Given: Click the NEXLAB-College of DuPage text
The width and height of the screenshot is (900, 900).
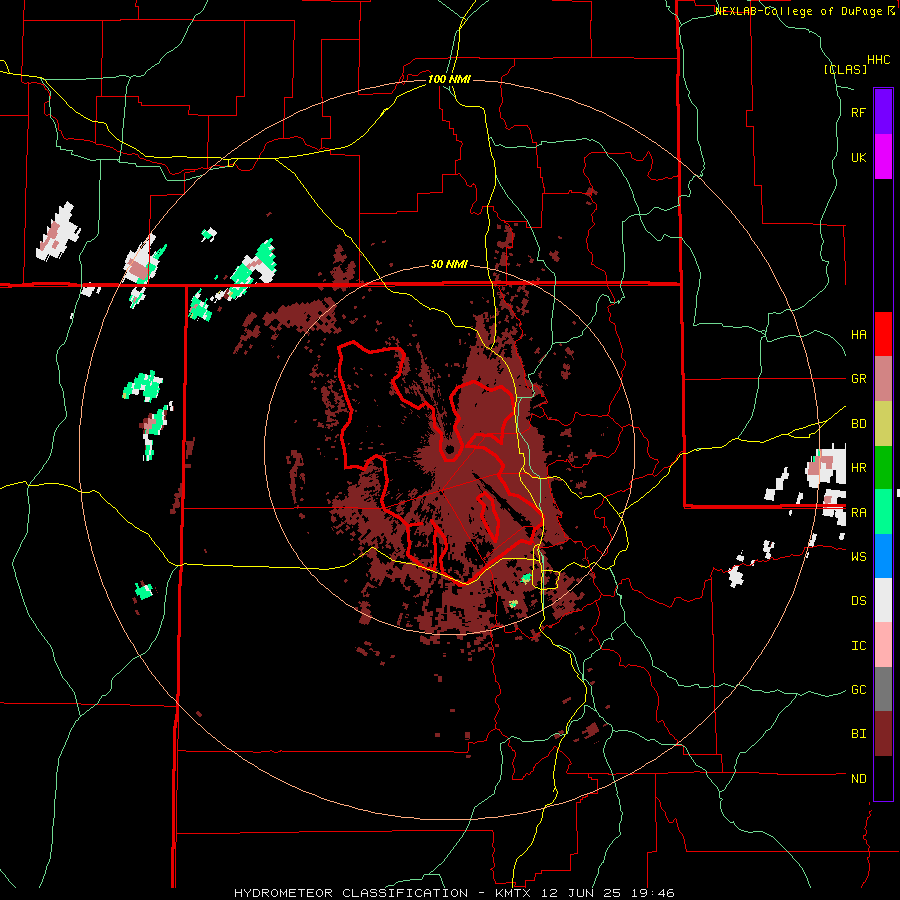Looking at the screenshot, I should 798,11.
